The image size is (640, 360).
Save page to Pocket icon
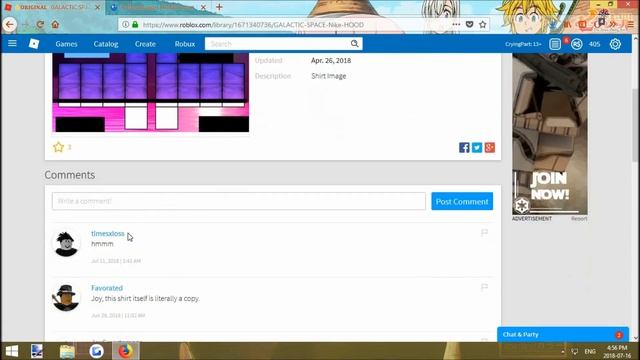click(x=469, y=24)
